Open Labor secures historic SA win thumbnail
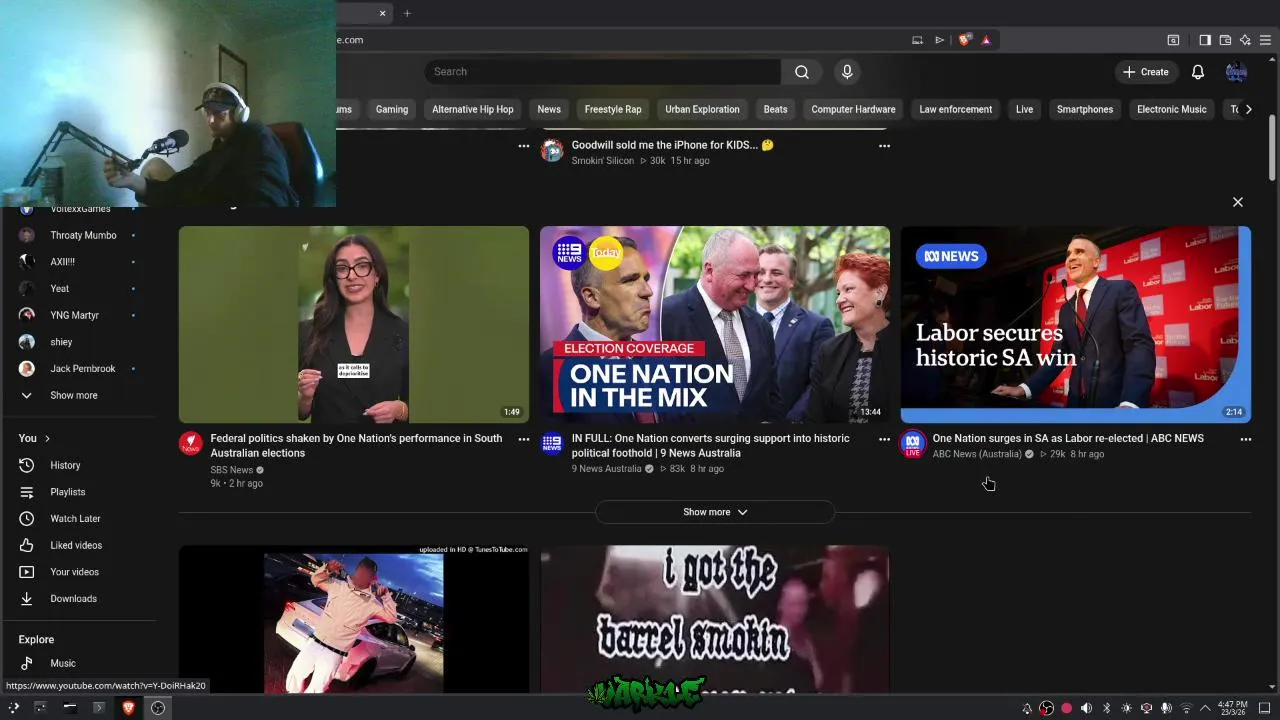 pyautogui.click(x=1076, y=324)
